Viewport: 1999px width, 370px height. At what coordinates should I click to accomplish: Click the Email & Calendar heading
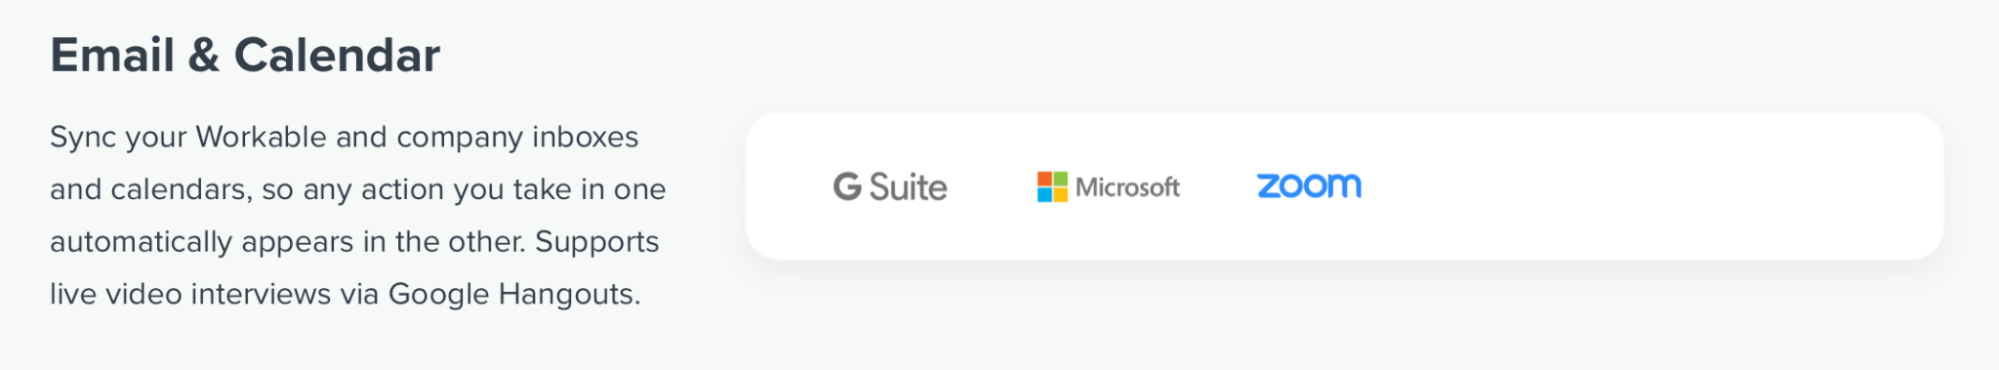pos(245,55)
